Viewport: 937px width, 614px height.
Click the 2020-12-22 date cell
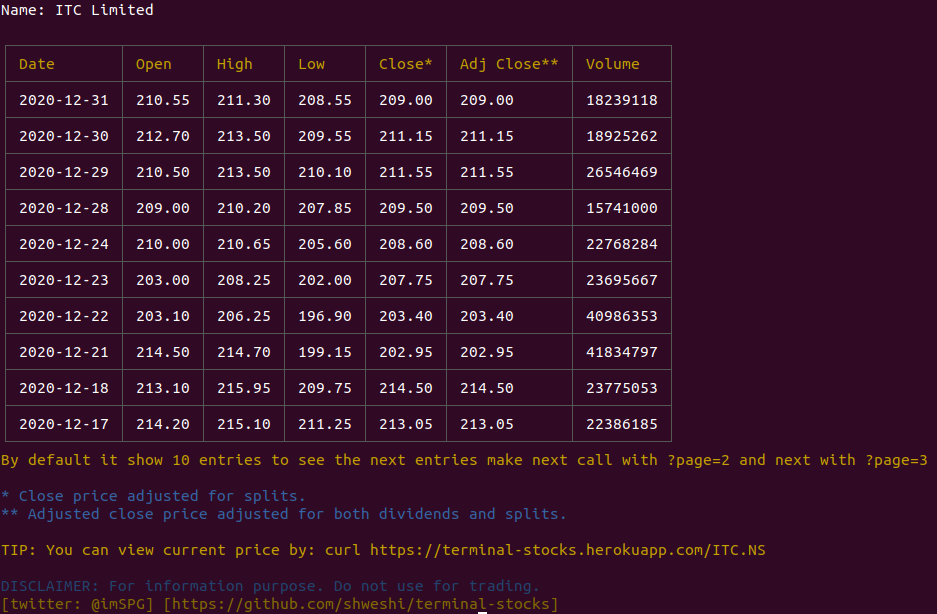[64, 316]
